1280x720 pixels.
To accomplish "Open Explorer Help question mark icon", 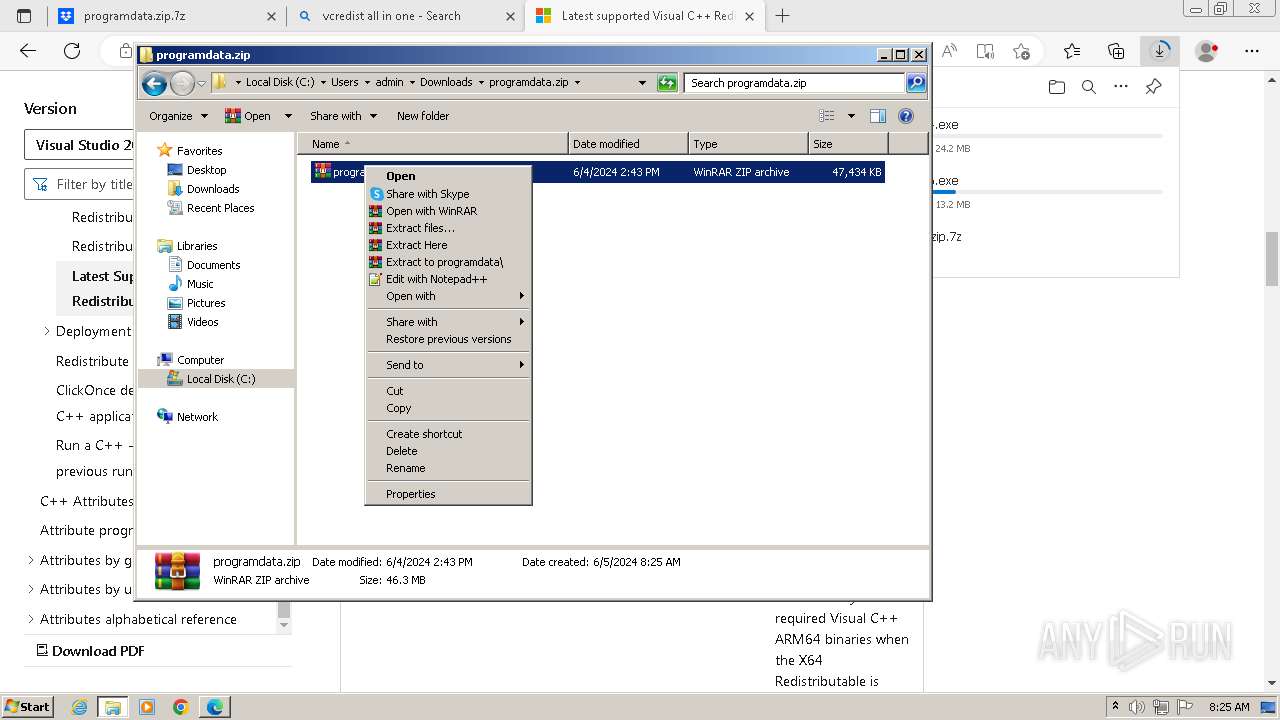I will click(906, 116).
